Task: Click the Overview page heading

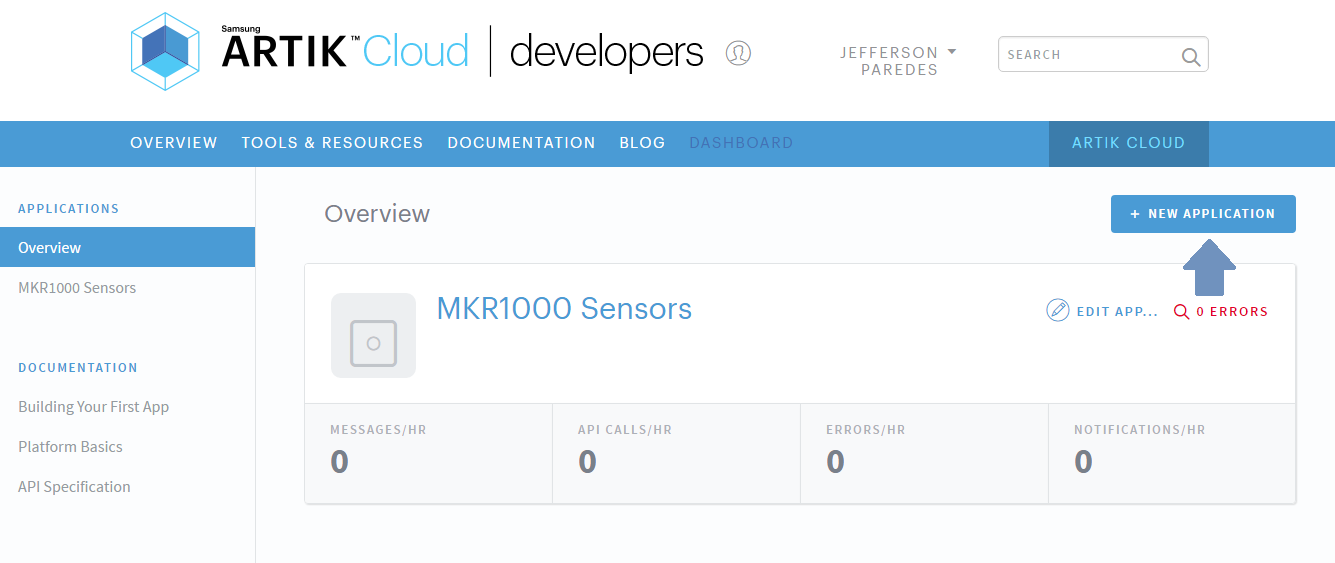Action: (377, 213)
